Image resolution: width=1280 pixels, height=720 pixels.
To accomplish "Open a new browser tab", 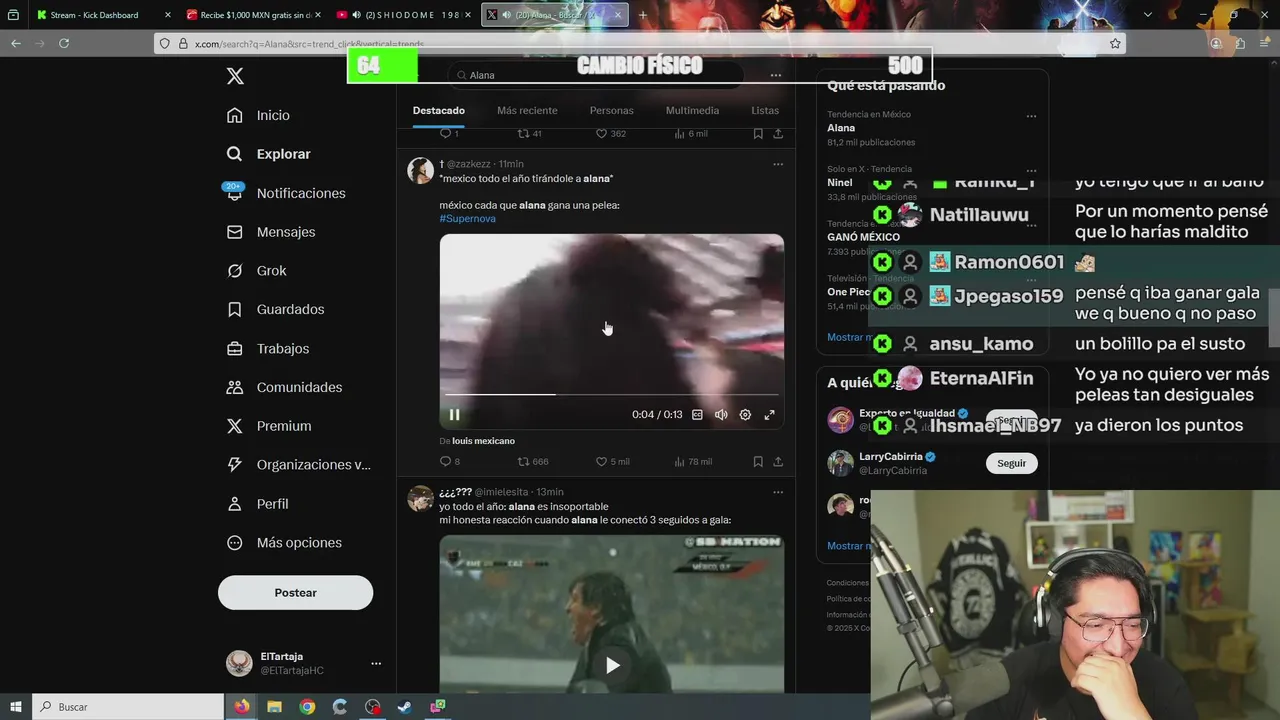I will [x=642, y=15].
